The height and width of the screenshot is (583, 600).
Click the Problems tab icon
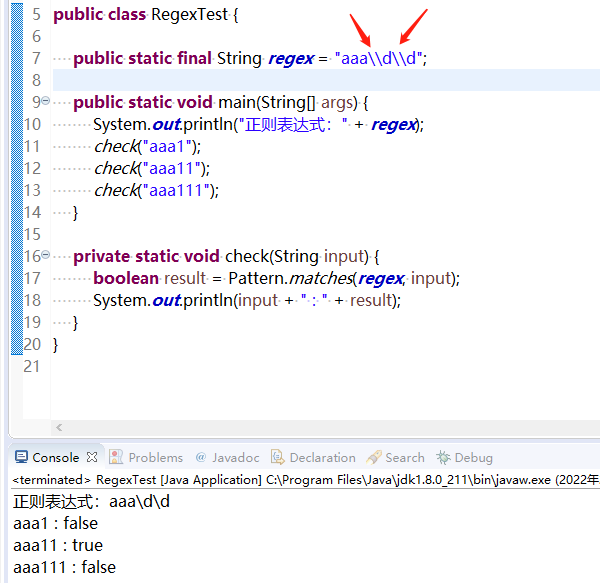point(116,457)
